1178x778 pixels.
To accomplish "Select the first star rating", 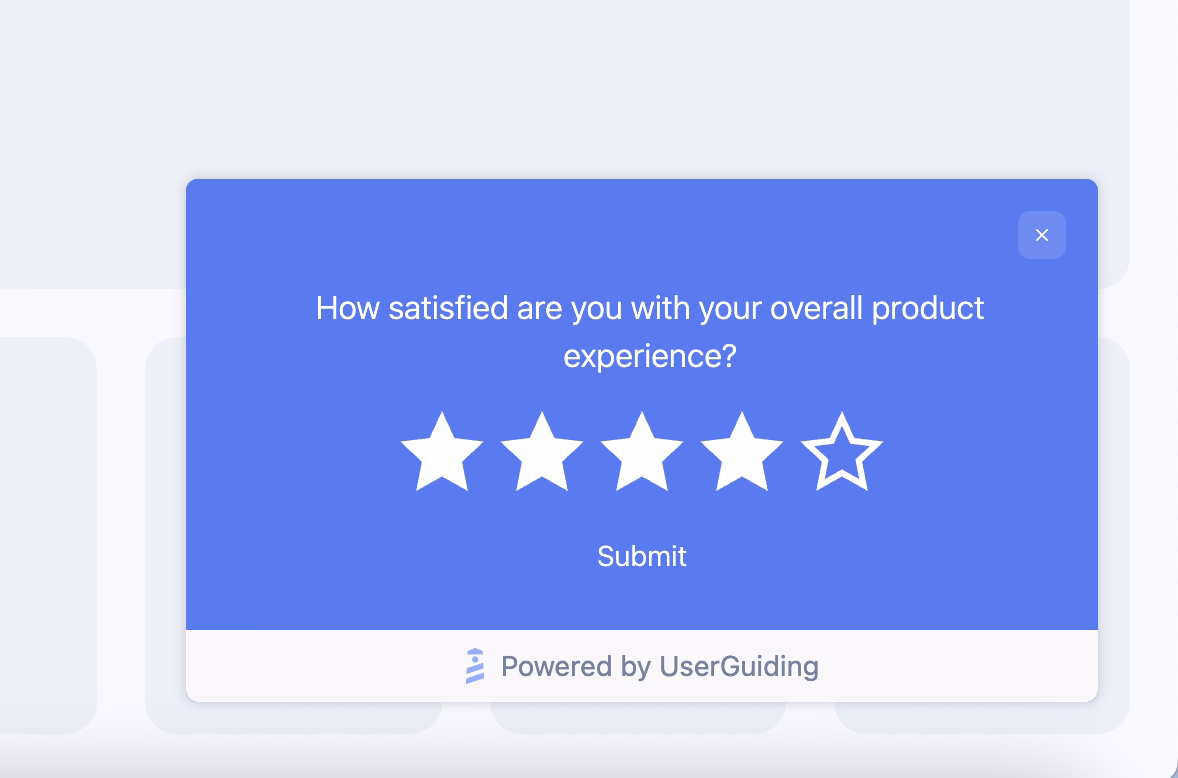I will (441, 452).
